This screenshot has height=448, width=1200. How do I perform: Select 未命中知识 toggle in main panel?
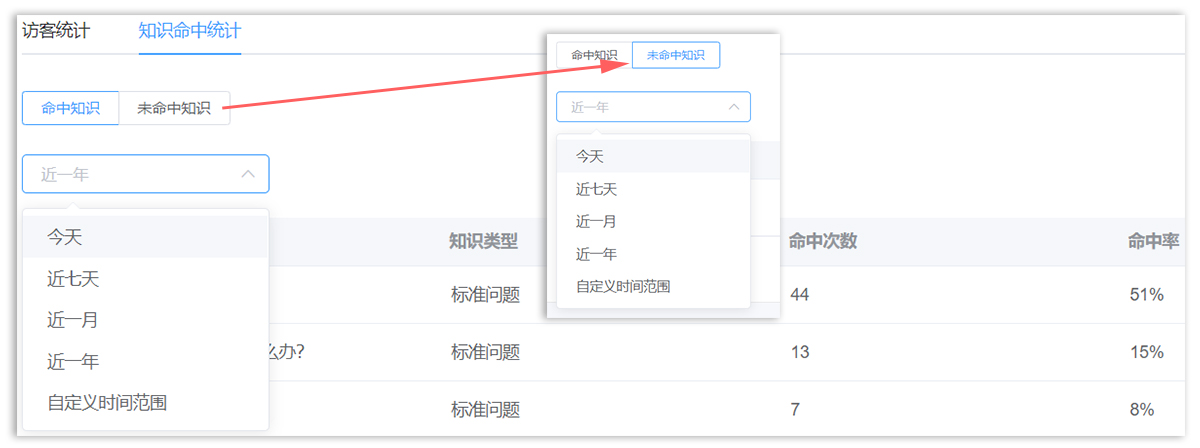pyautogui.click(x=174, y=108)
